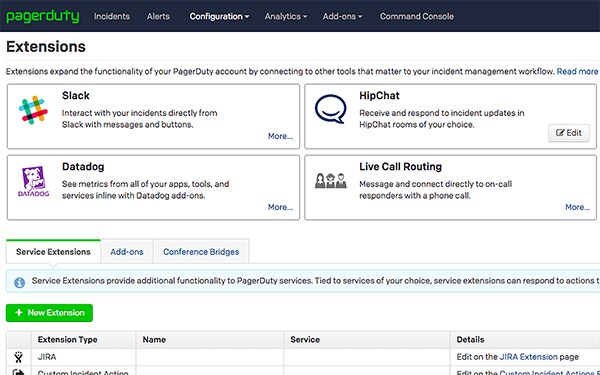
Task: Switch to the Conference Bridges tab
Action: tap(201, 252)
